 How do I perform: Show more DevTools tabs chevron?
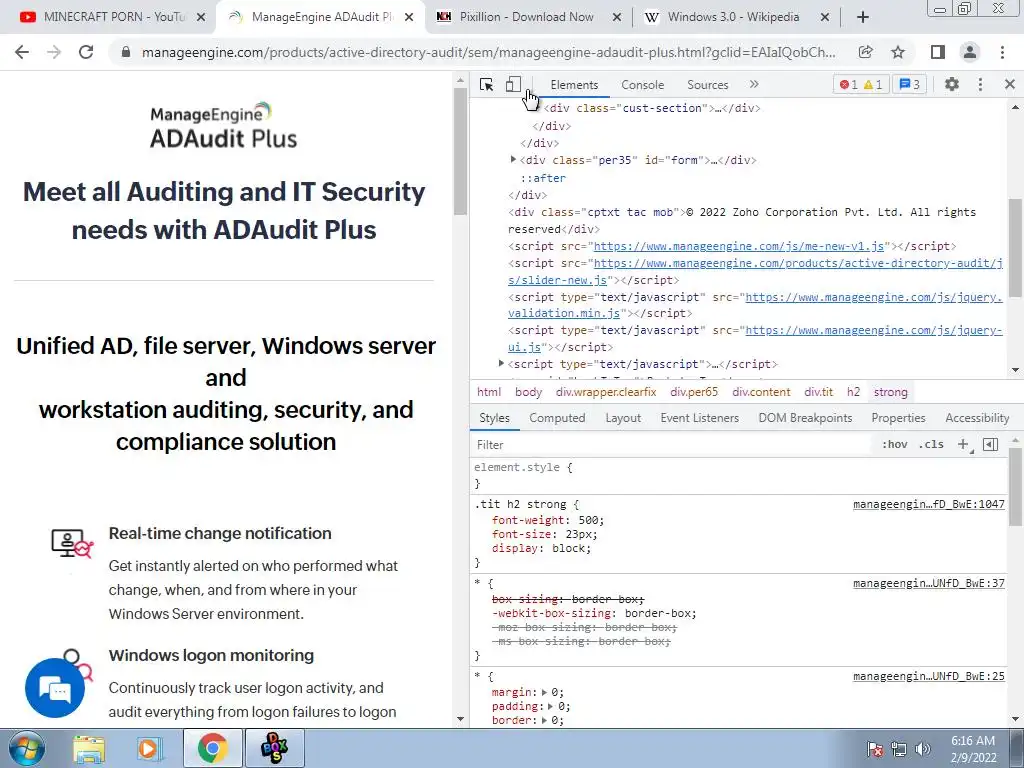(x=754, y=84)
